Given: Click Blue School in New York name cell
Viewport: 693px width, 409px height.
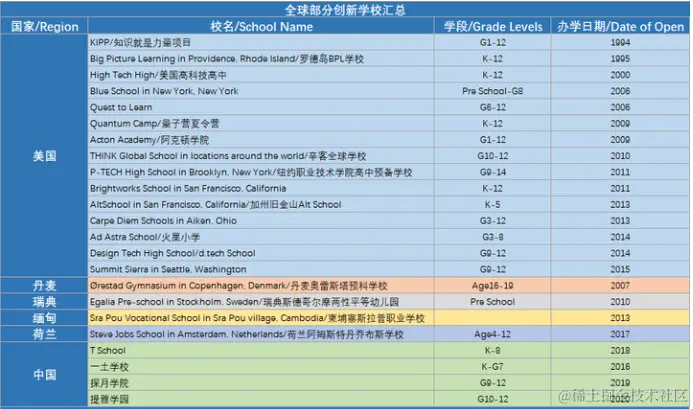Looking at the screenshot, I should point(261,91).
